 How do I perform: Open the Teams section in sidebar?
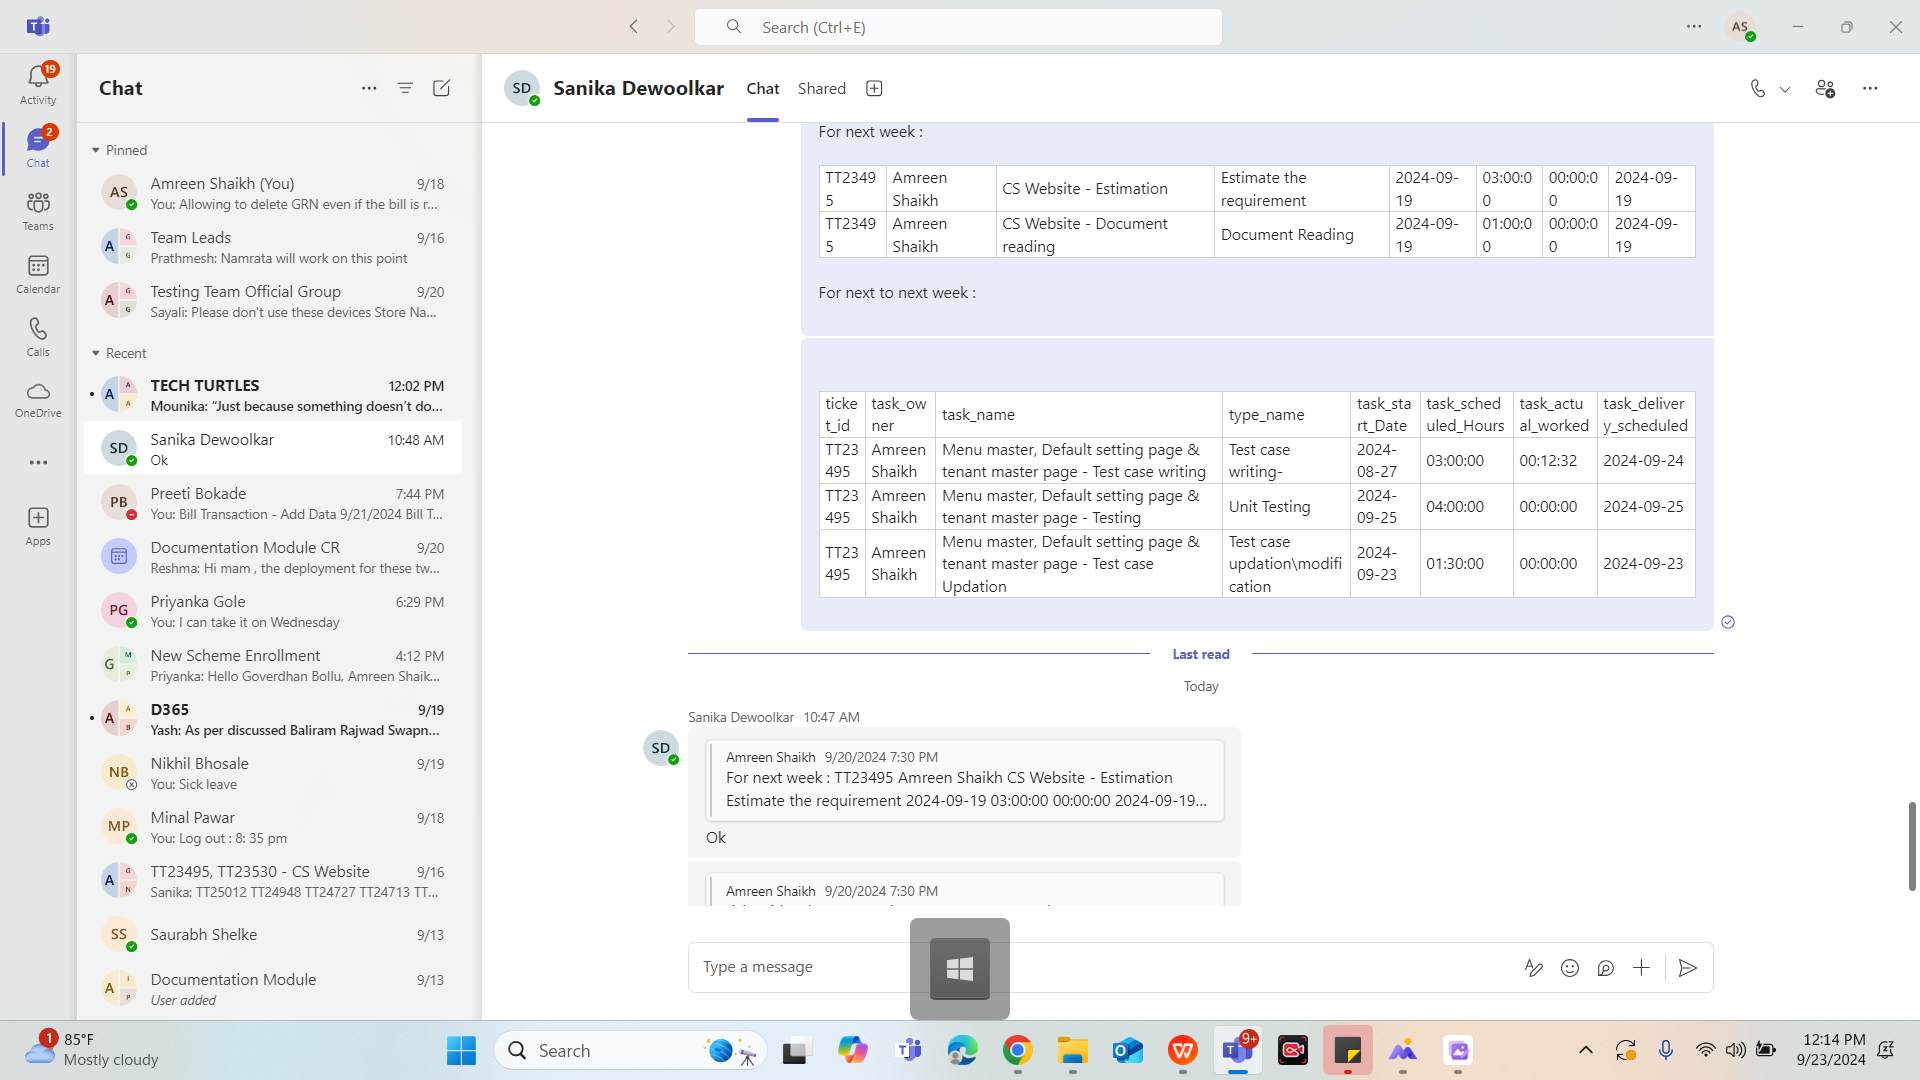point(38,211)
